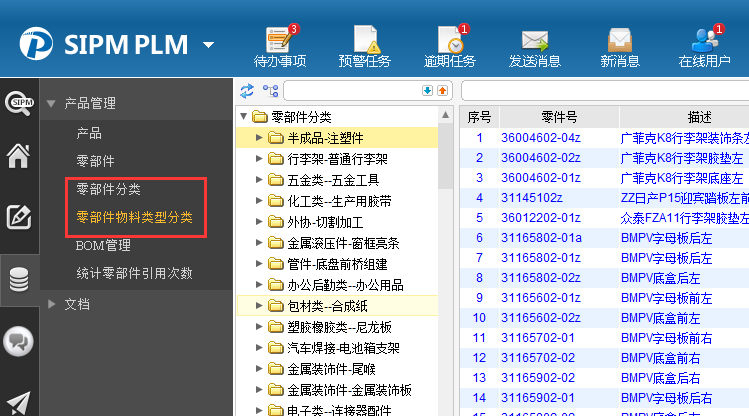Screen dimensions: 749x416
Task: Click the parts list search field
Action: coord(605,91)
